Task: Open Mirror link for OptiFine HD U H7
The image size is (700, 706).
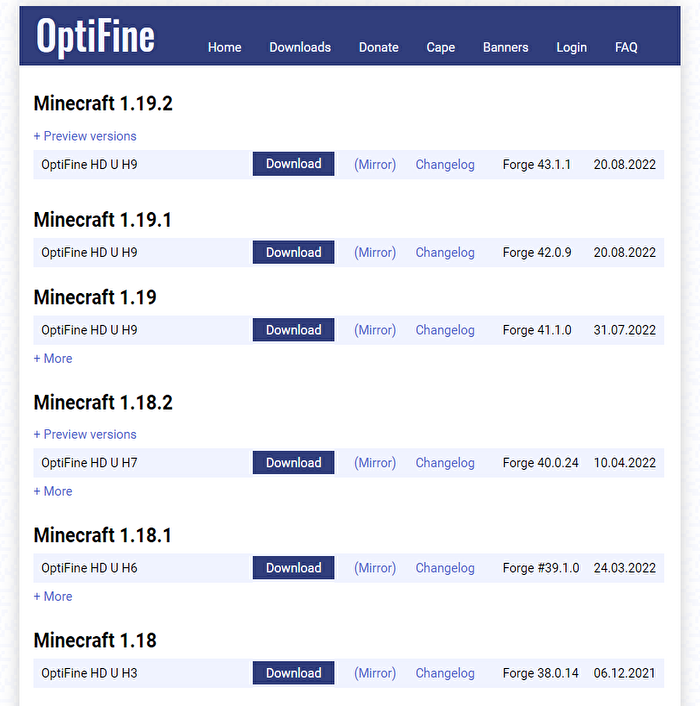Action: [x=375, y=462]
